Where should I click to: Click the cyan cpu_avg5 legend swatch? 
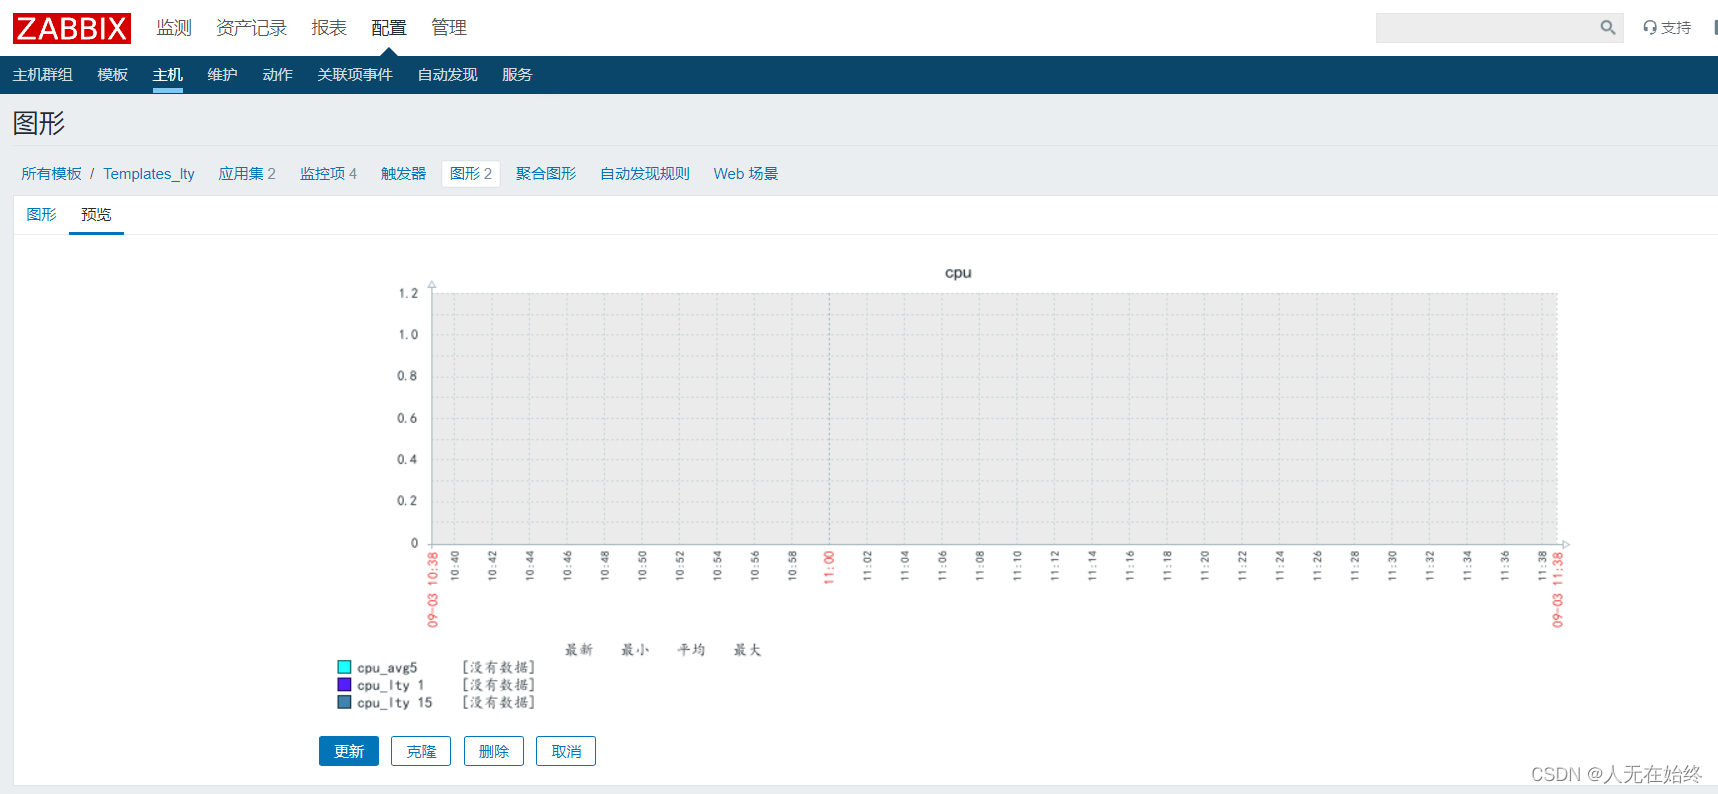click(344, 667)
